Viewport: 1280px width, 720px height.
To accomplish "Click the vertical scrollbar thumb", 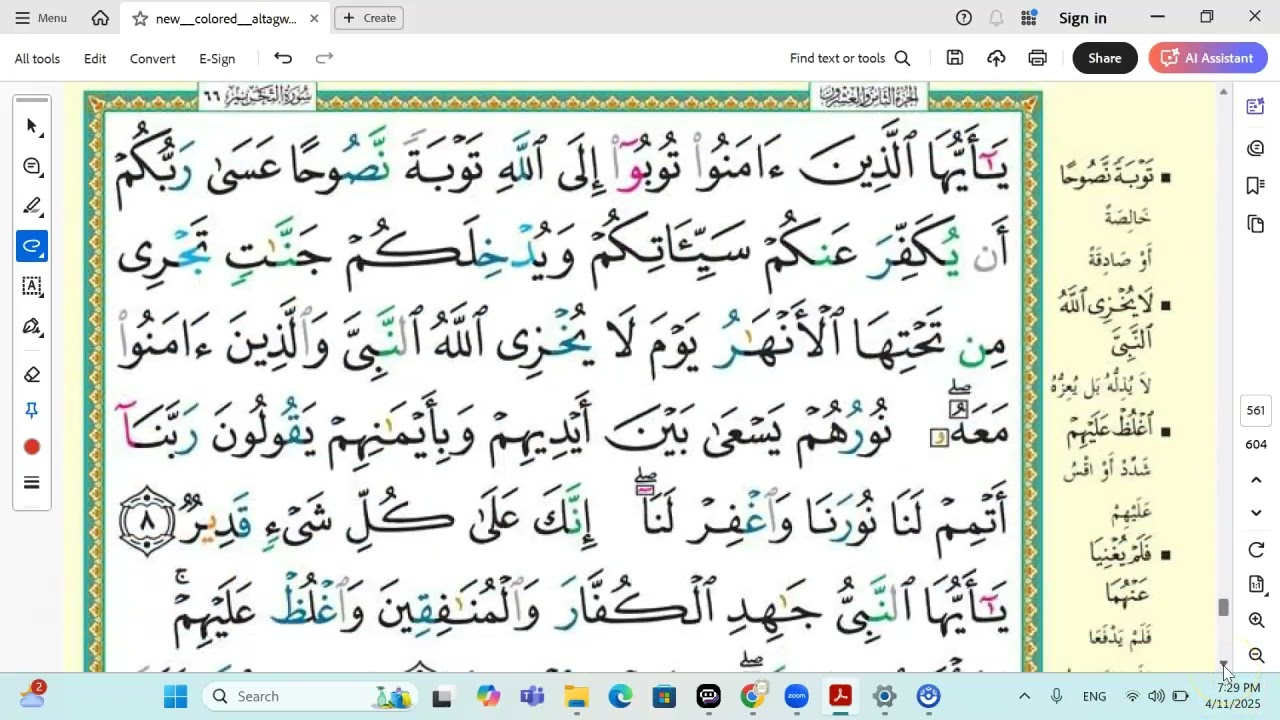I will tap(1223, 607).
